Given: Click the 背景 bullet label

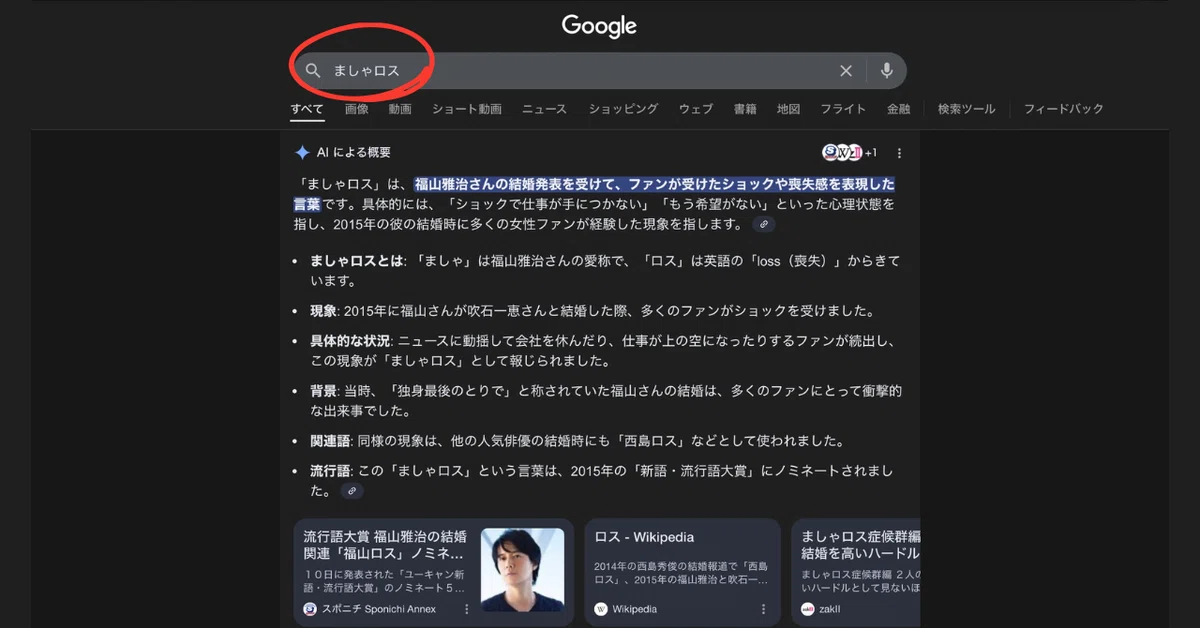Looking at the screenshot, I should (323, 391).
